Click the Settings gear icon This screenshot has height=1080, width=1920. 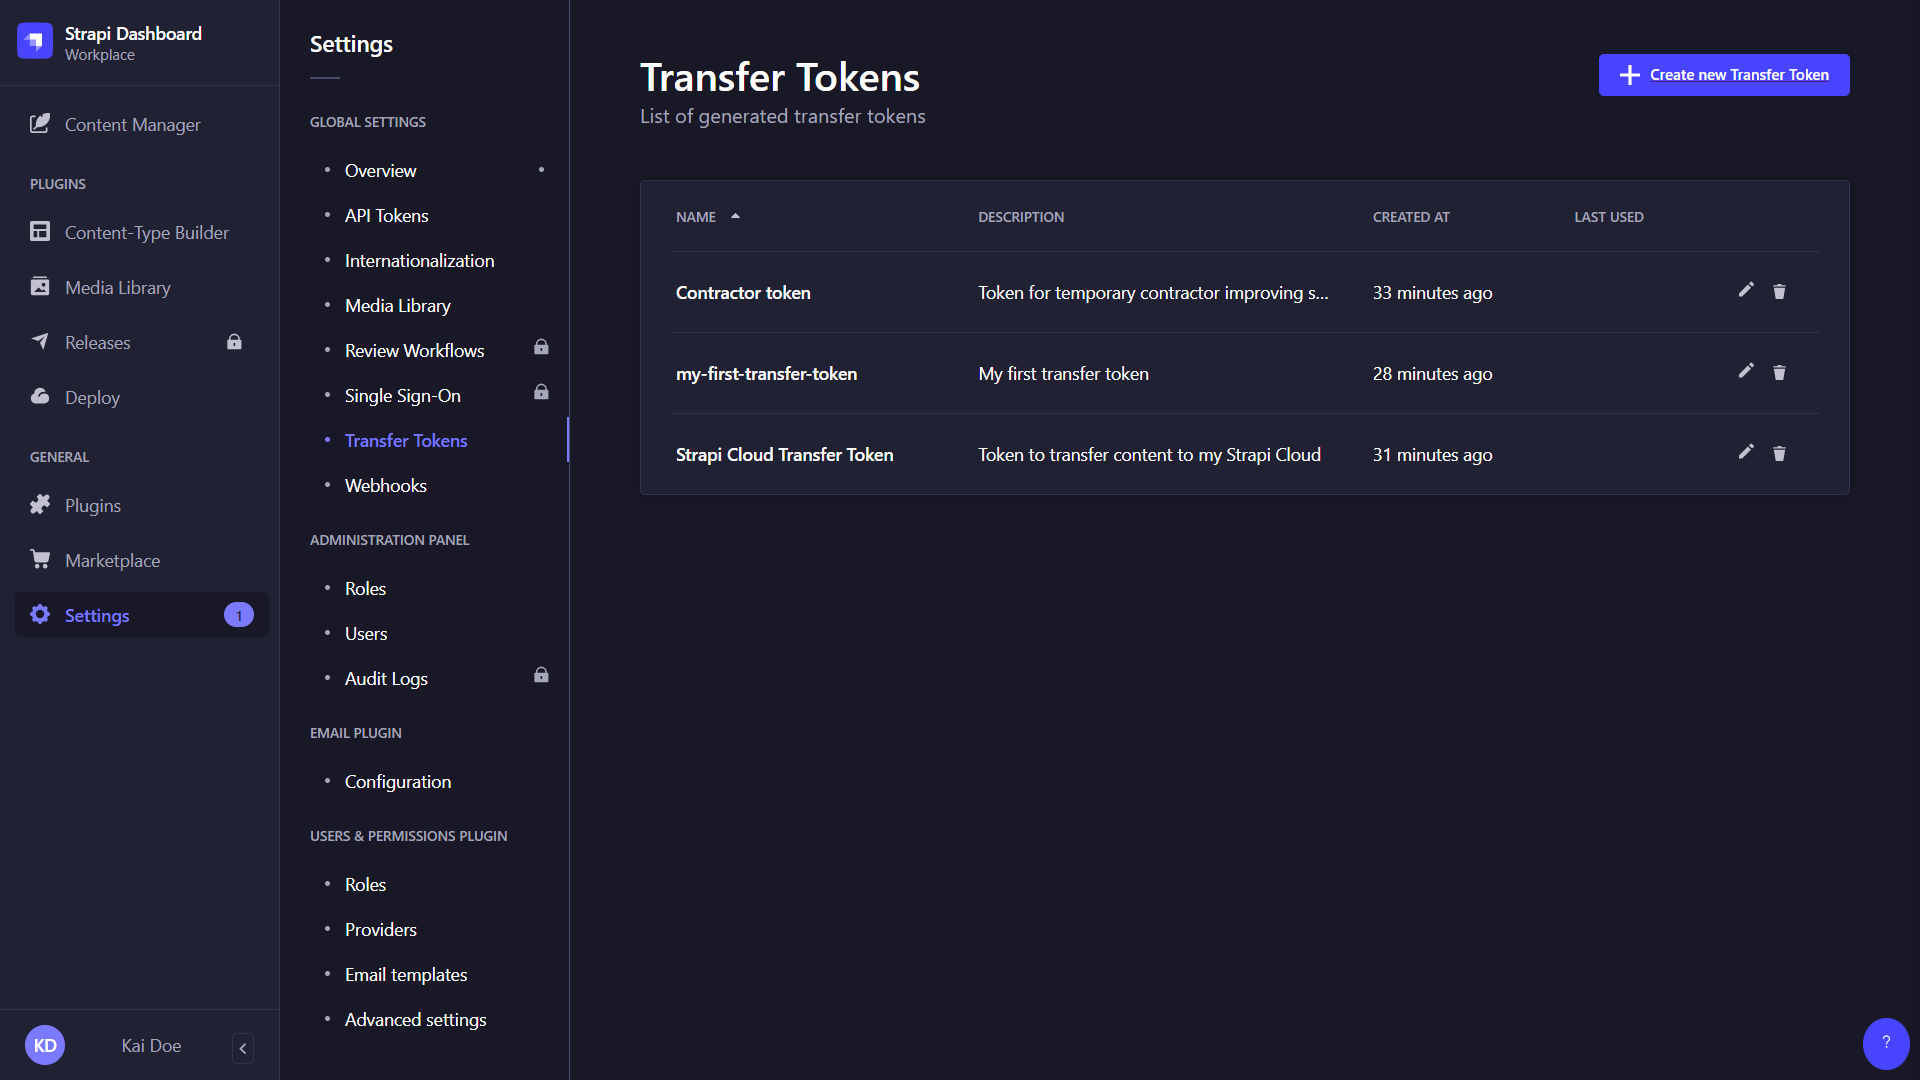point(40,615)
